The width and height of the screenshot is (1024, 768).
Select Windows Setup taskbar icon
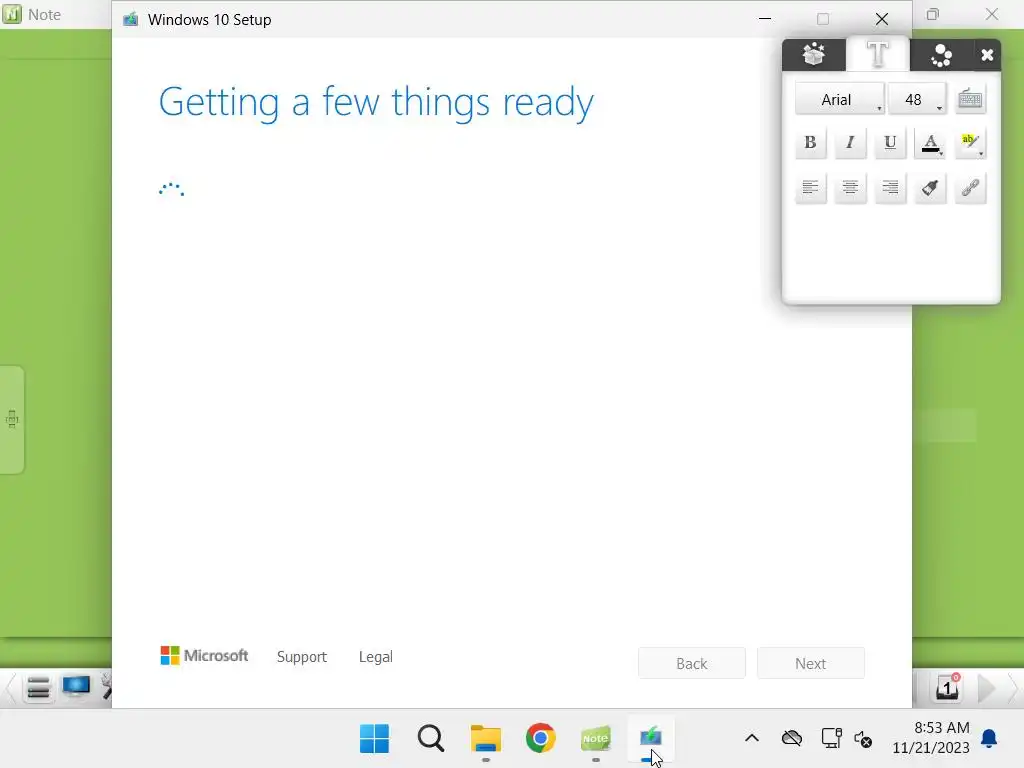pos(650,739)
